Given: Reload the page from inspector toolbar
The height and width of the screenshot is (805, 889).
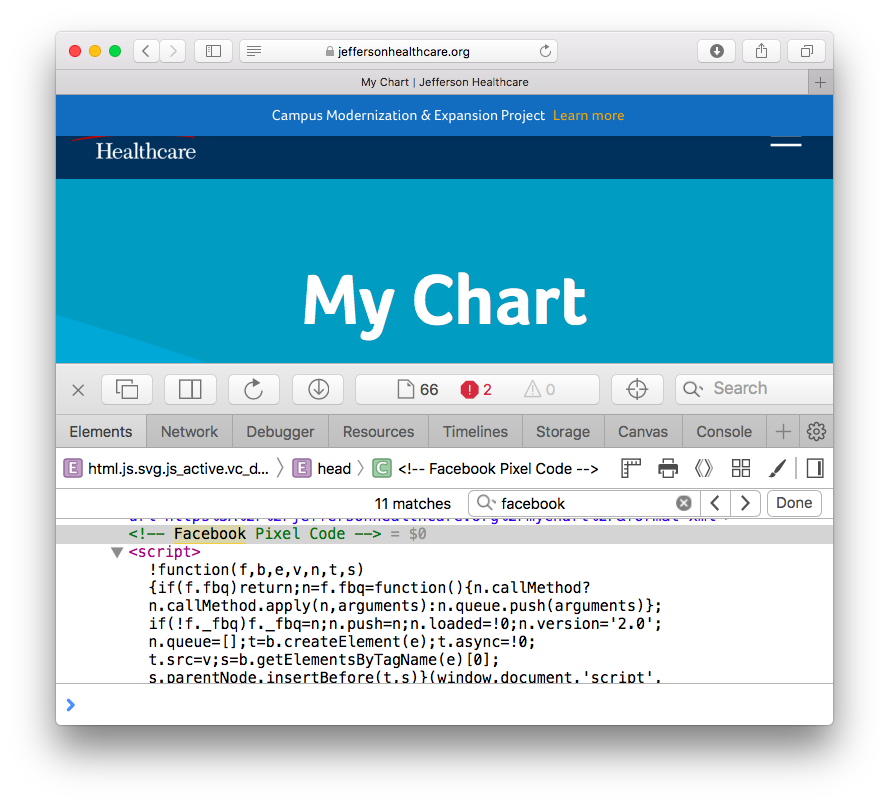Looking at the screenshot, I should [254, 390].
